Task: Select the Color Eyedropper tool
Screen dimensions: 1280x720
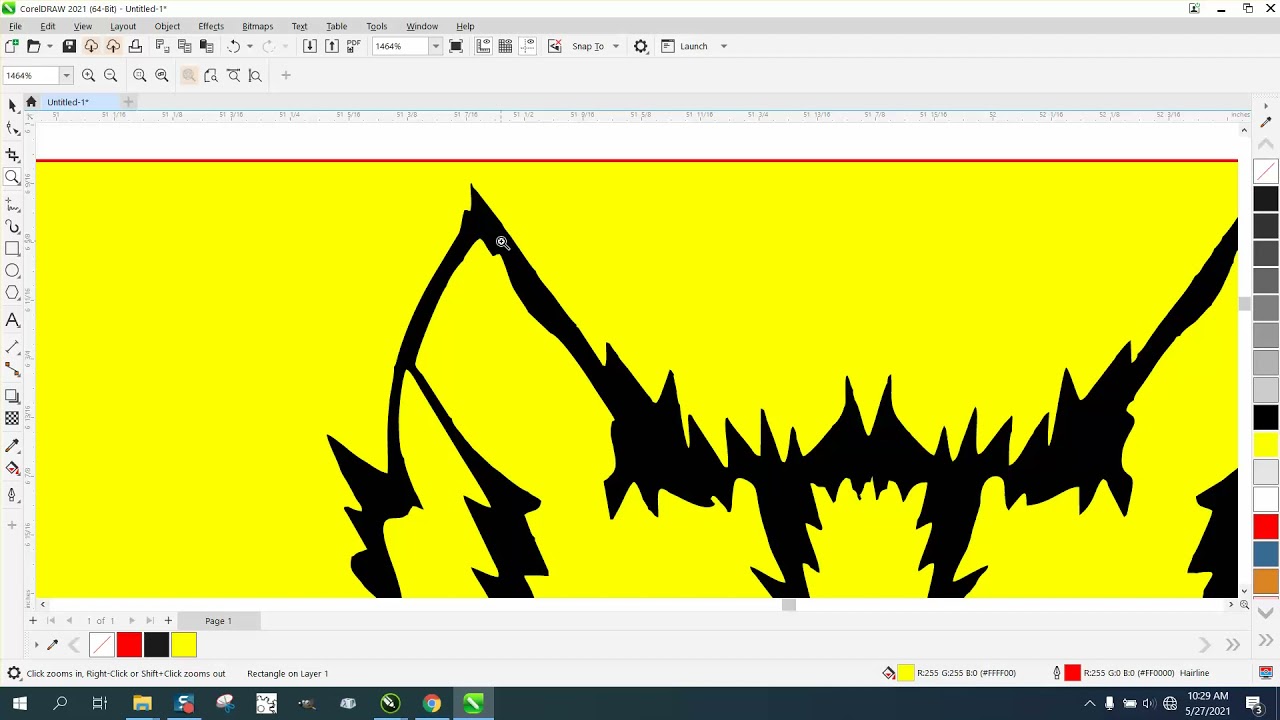Action: pos(12,446)
